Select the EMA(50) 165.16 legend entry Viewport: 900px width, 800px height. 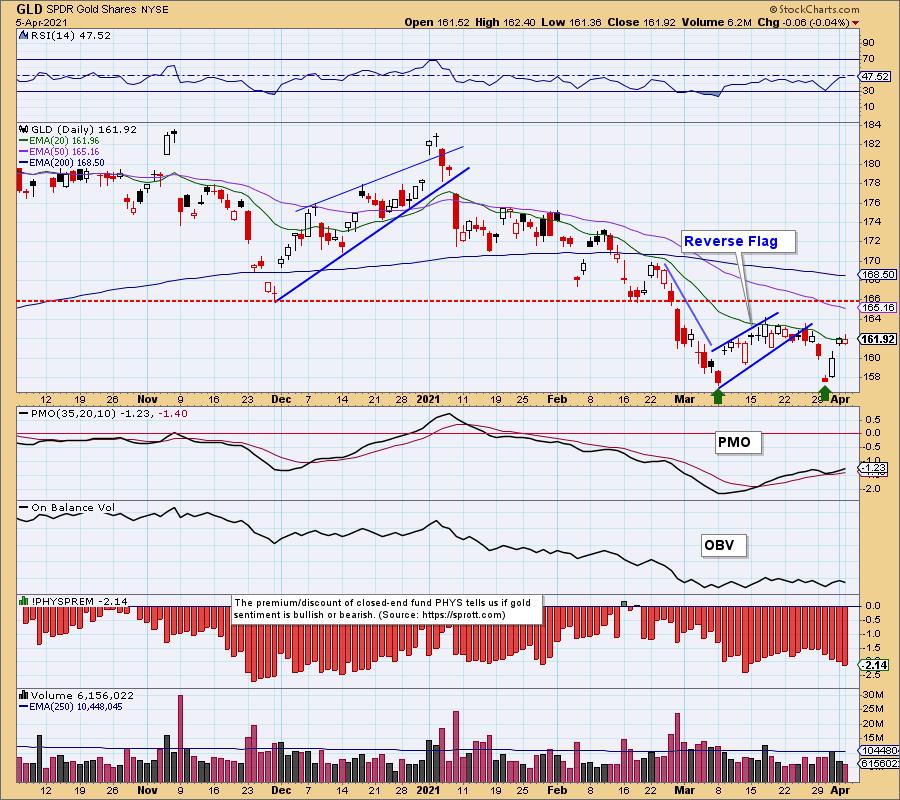[x=59, y=152]
